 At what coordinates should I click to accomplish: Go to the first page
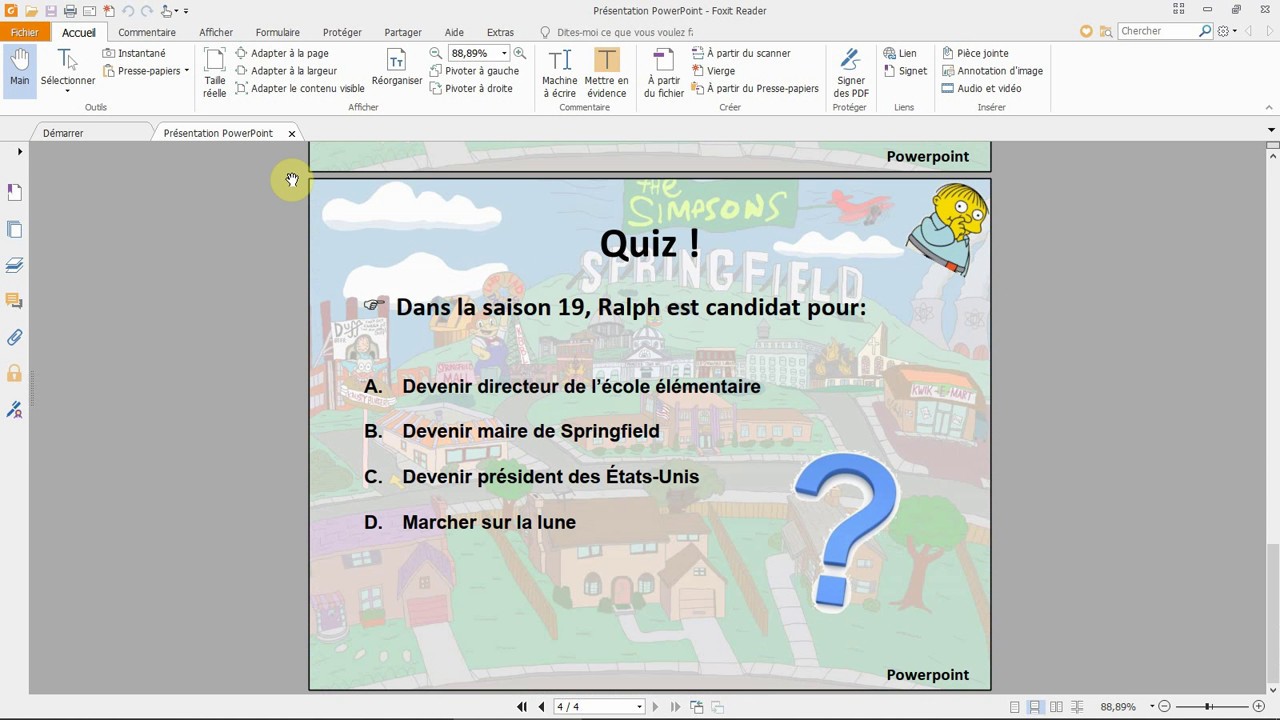click(x=521, y=706)
